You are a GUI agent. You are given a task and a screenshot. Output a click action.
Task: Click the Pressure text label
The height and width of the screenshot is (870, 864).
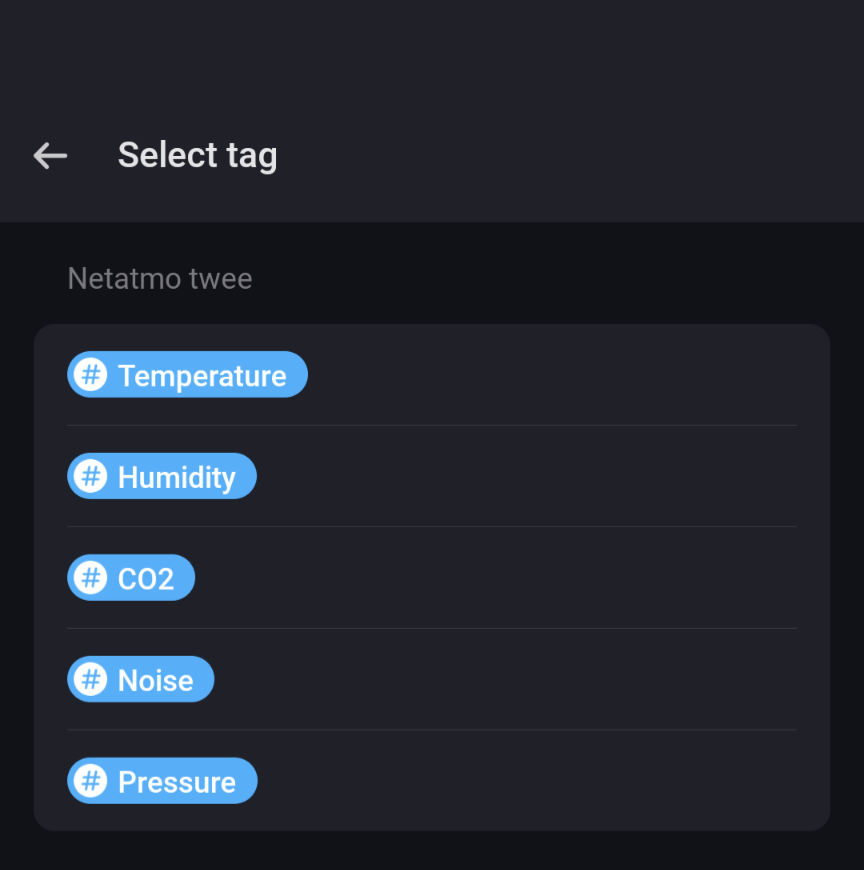click(x=177, y=782)
